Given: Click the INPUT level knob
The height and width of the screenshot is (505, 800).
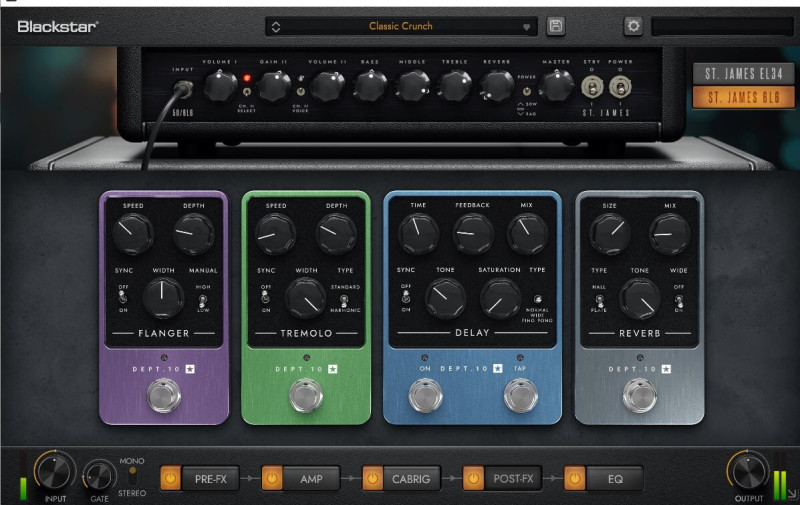Looking at the screenshot, I should [x=54, y=472].
